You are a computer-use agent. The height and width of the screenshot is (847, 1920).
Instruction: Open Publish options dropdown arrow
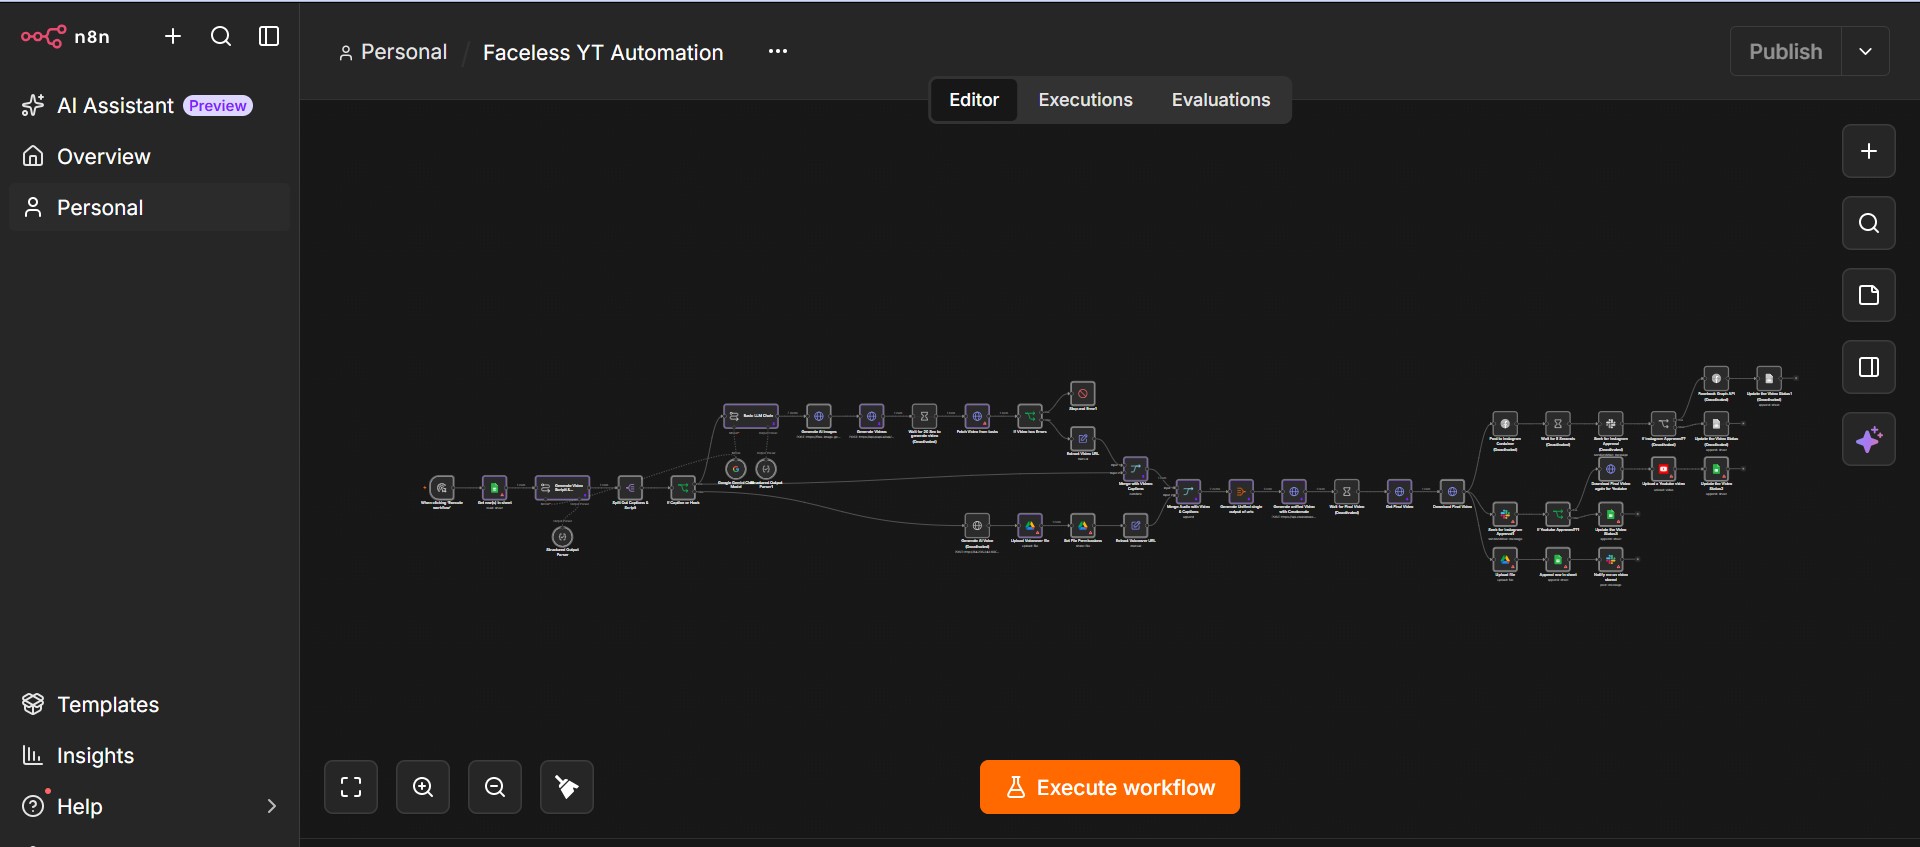[1866, 52]
